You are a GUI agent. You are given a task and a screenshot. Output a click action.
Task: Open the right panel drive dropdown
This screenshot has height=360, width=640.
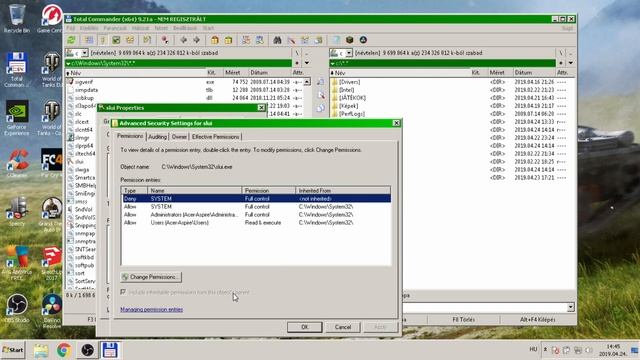pos(349,53)
